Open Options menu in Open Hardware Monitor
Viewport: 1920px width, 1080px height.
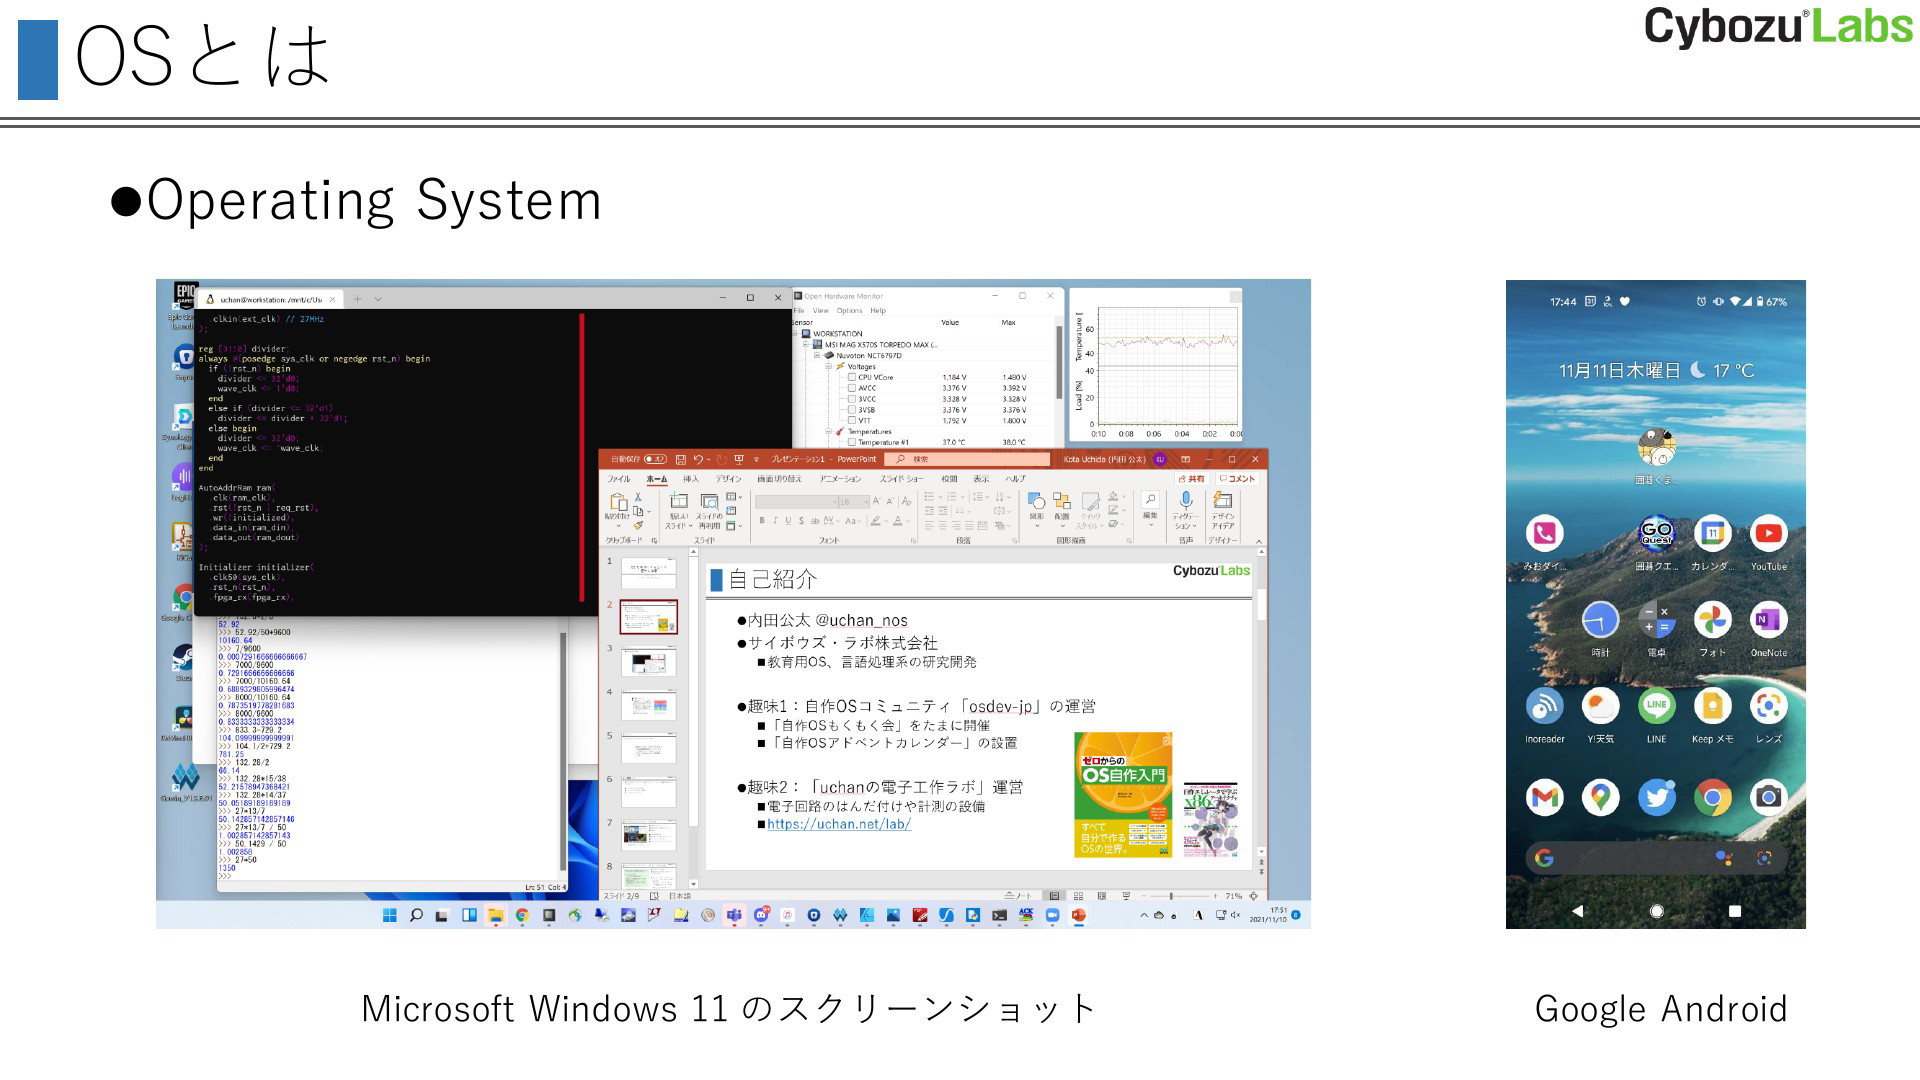tap(849, 311)
